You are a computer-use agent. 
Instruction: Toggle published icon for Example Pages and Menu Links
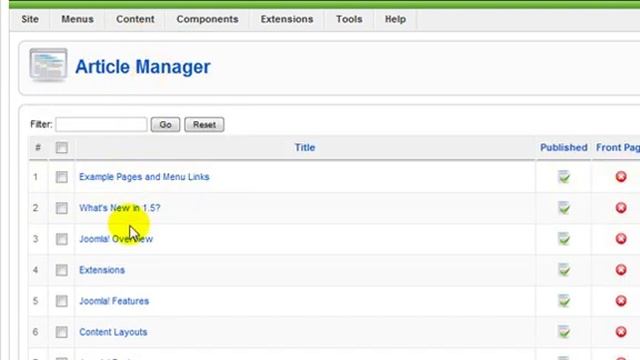(564, 177)
